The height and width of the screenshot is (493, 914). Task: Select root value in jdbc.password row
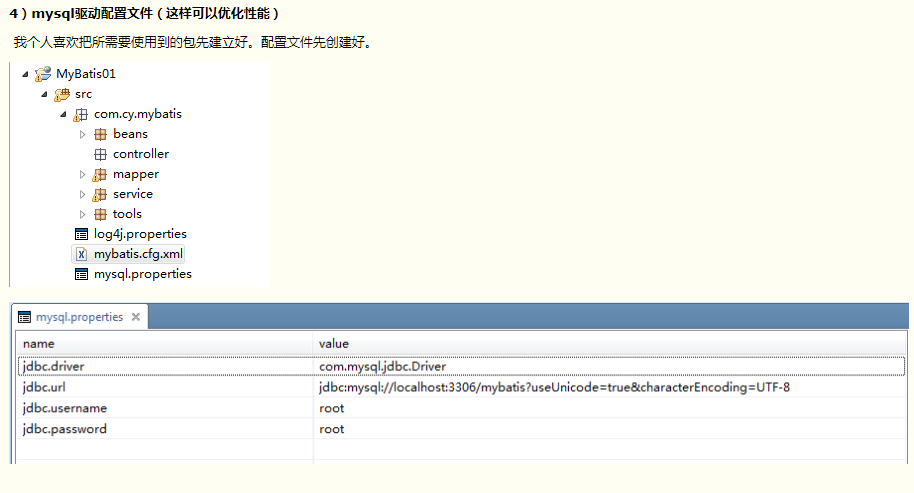click(610, 429)
